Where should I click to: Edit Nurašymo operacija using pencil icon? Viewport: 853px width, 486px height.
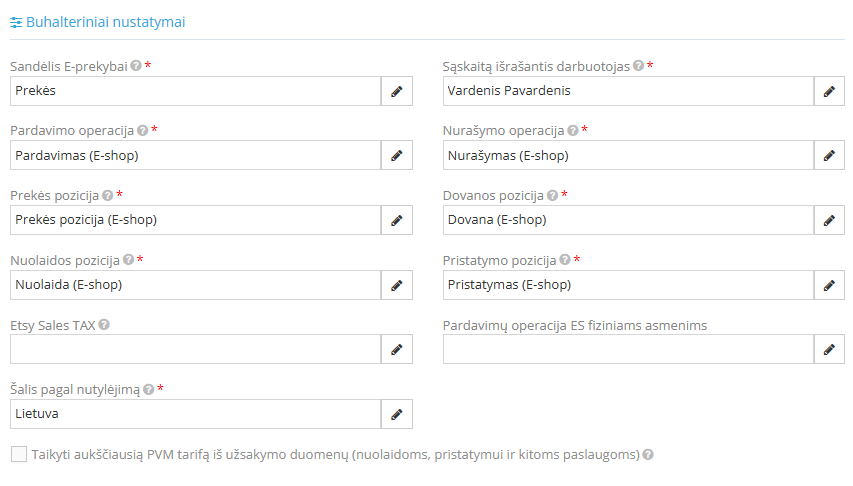click(829, 155)
